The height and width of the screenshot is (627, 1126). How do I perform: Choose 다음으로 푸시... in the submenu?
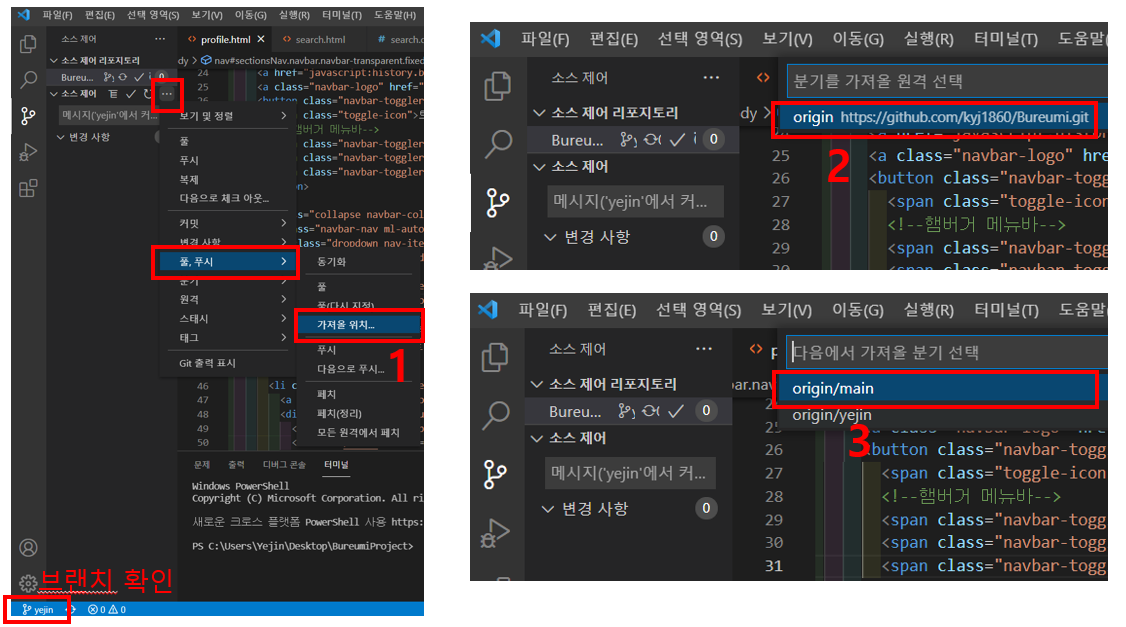coord(359,369)
